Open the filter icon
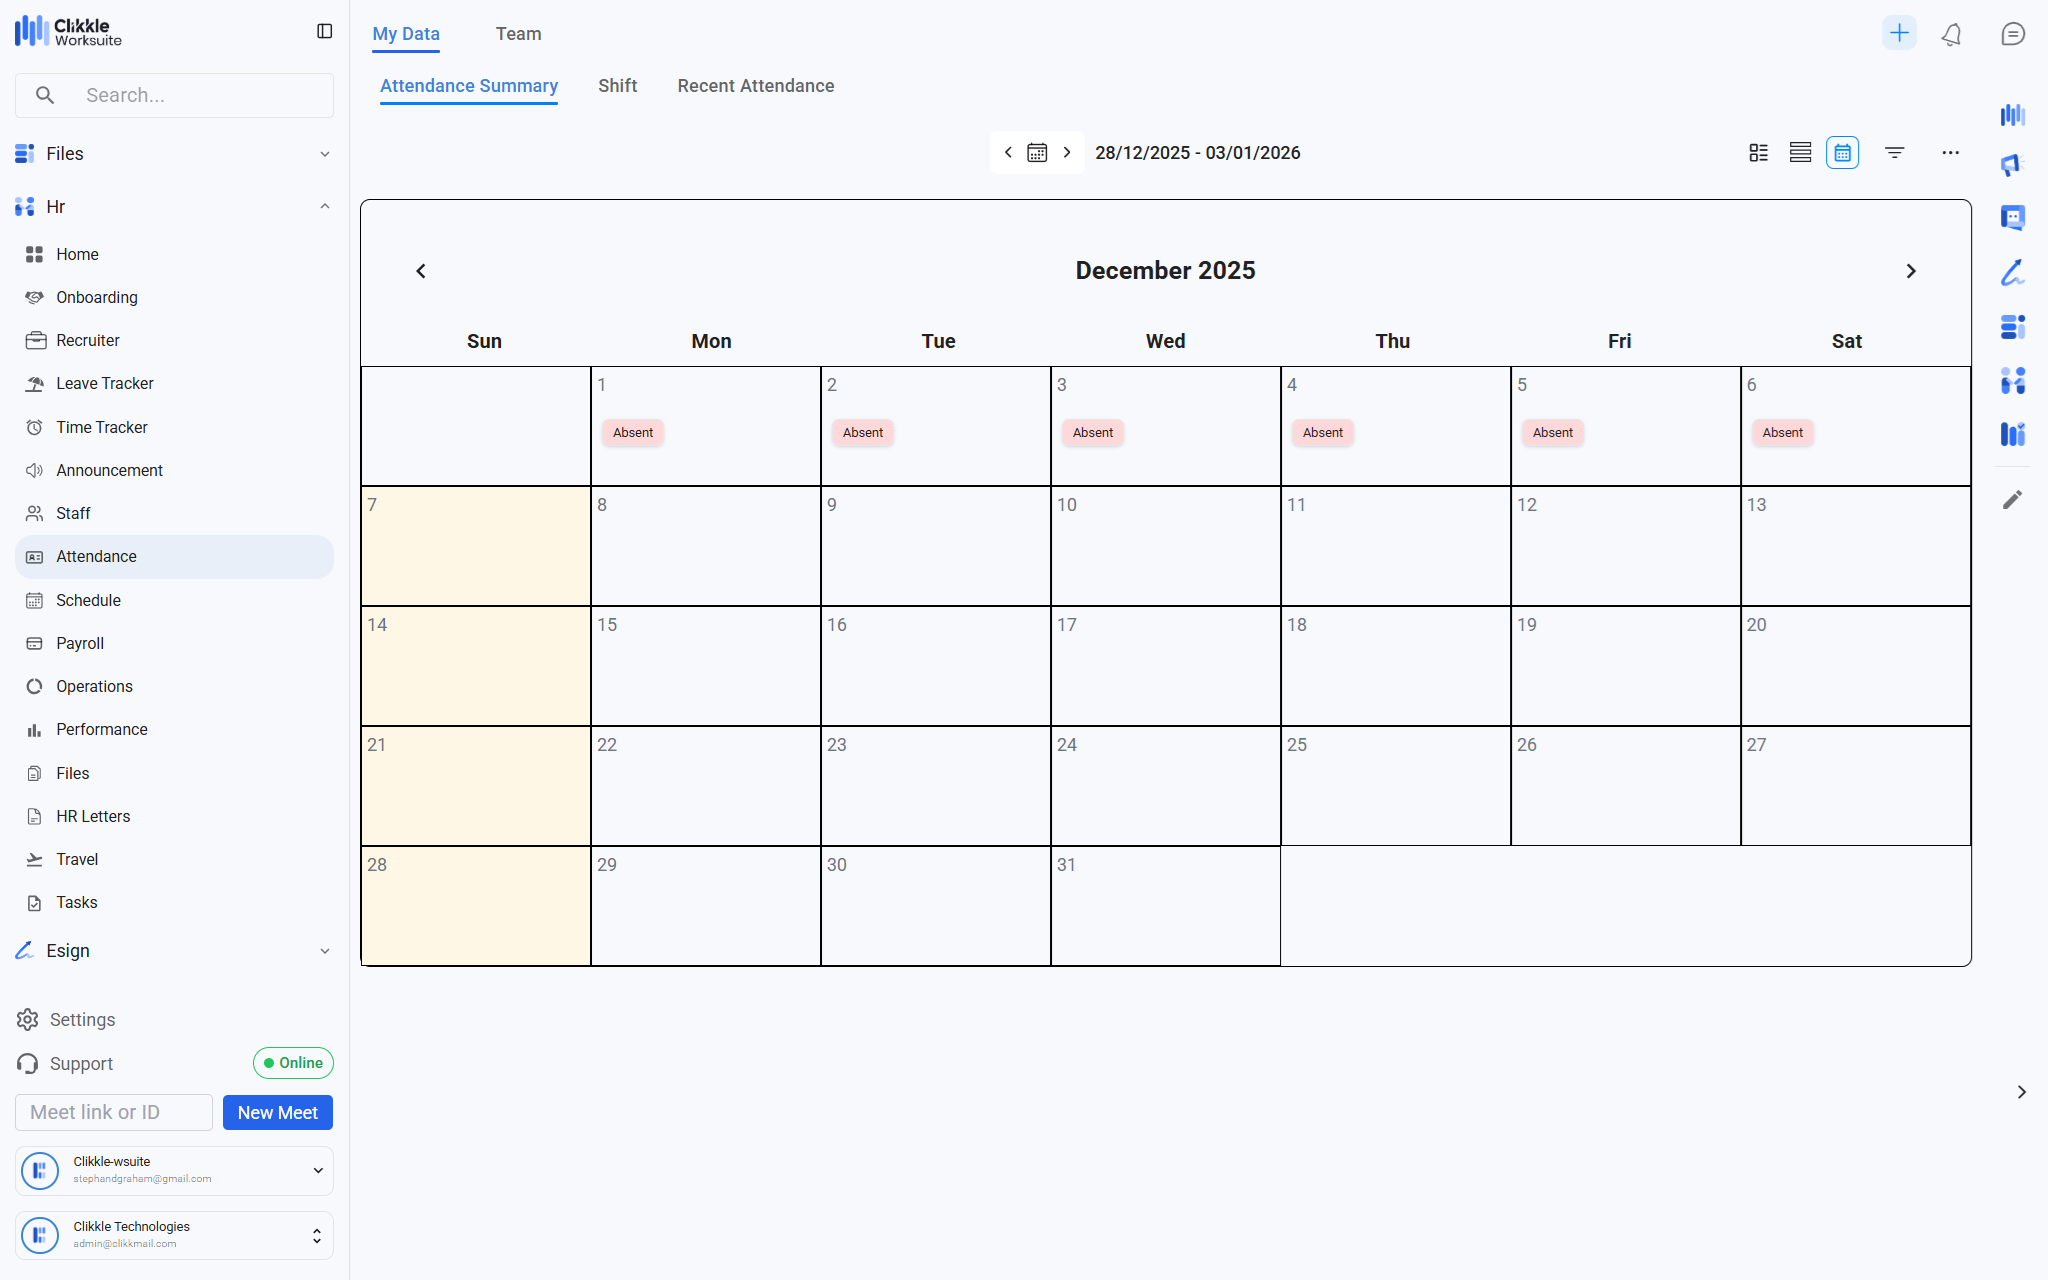 [1894, 153]
